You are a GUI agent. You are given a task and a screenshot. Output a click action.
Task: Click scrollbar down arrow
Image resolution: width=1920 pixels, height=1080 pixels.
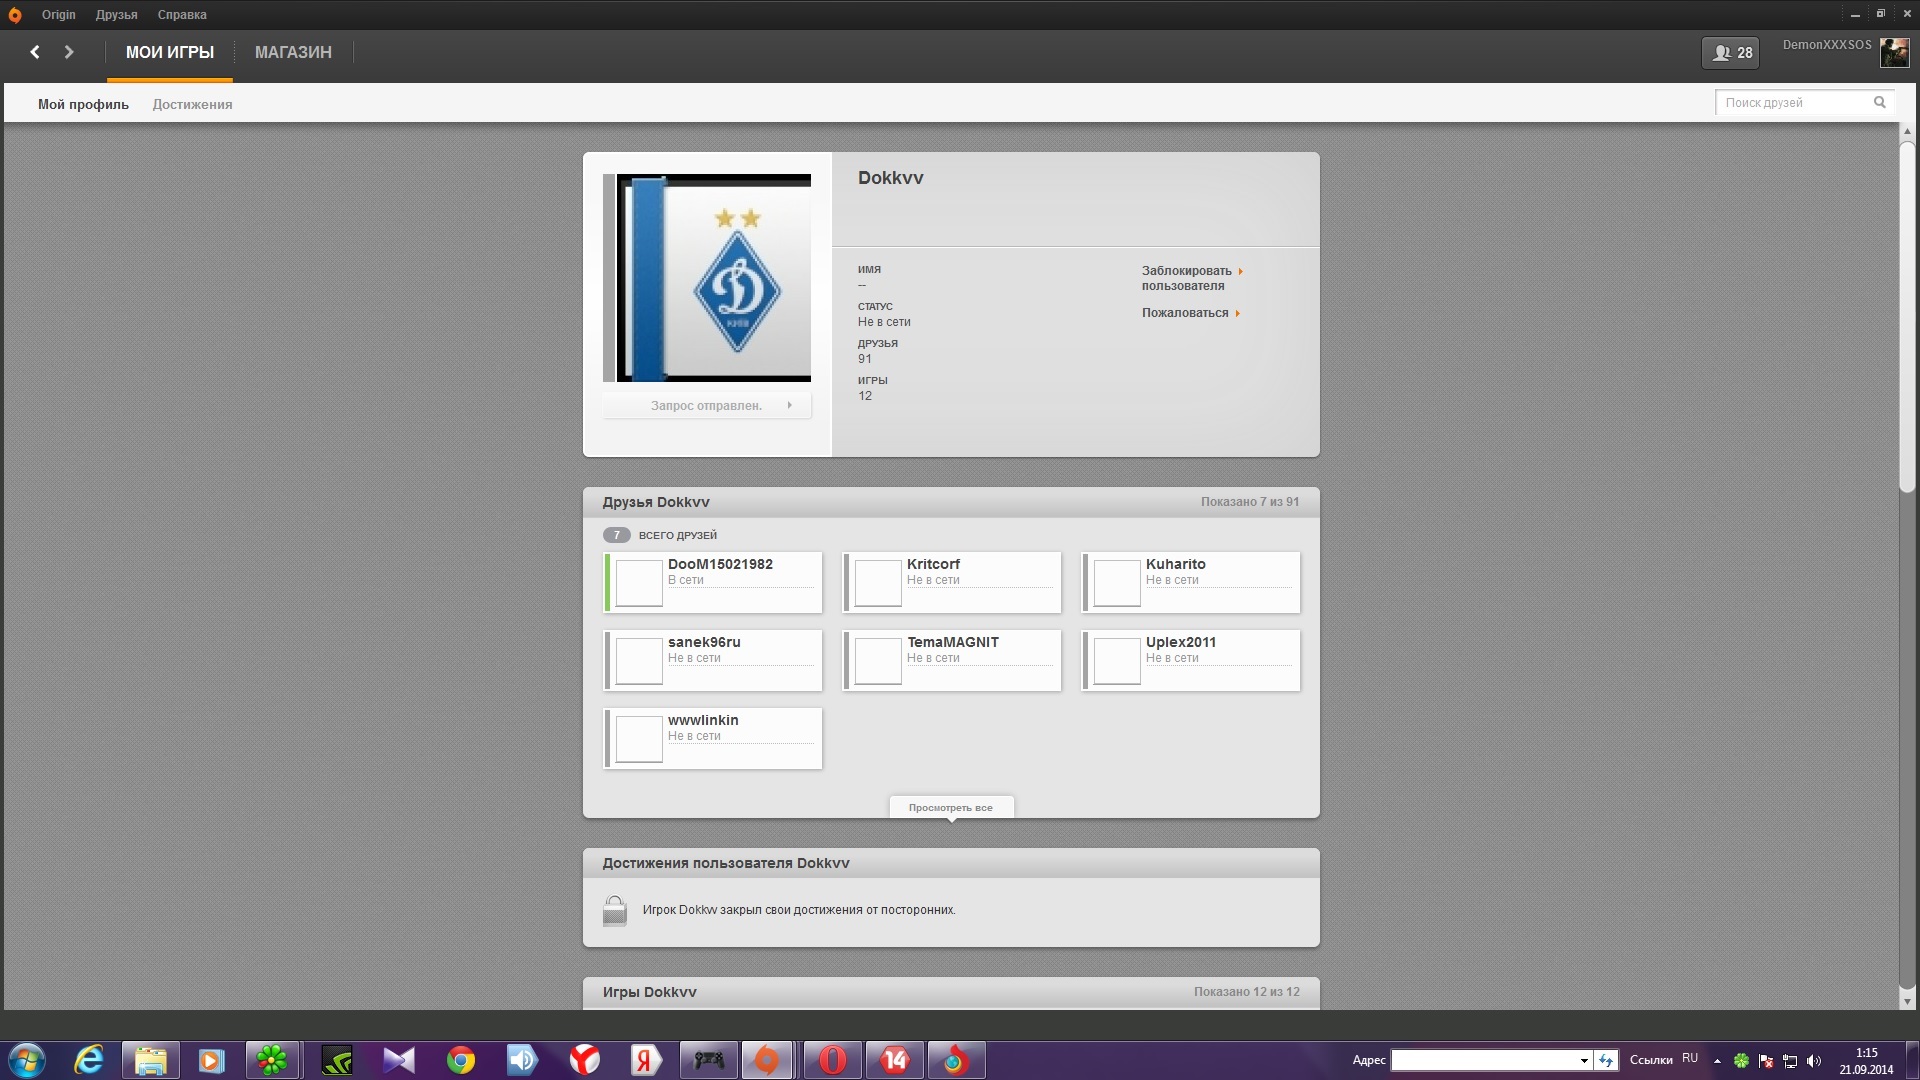click(1907, 1001)
